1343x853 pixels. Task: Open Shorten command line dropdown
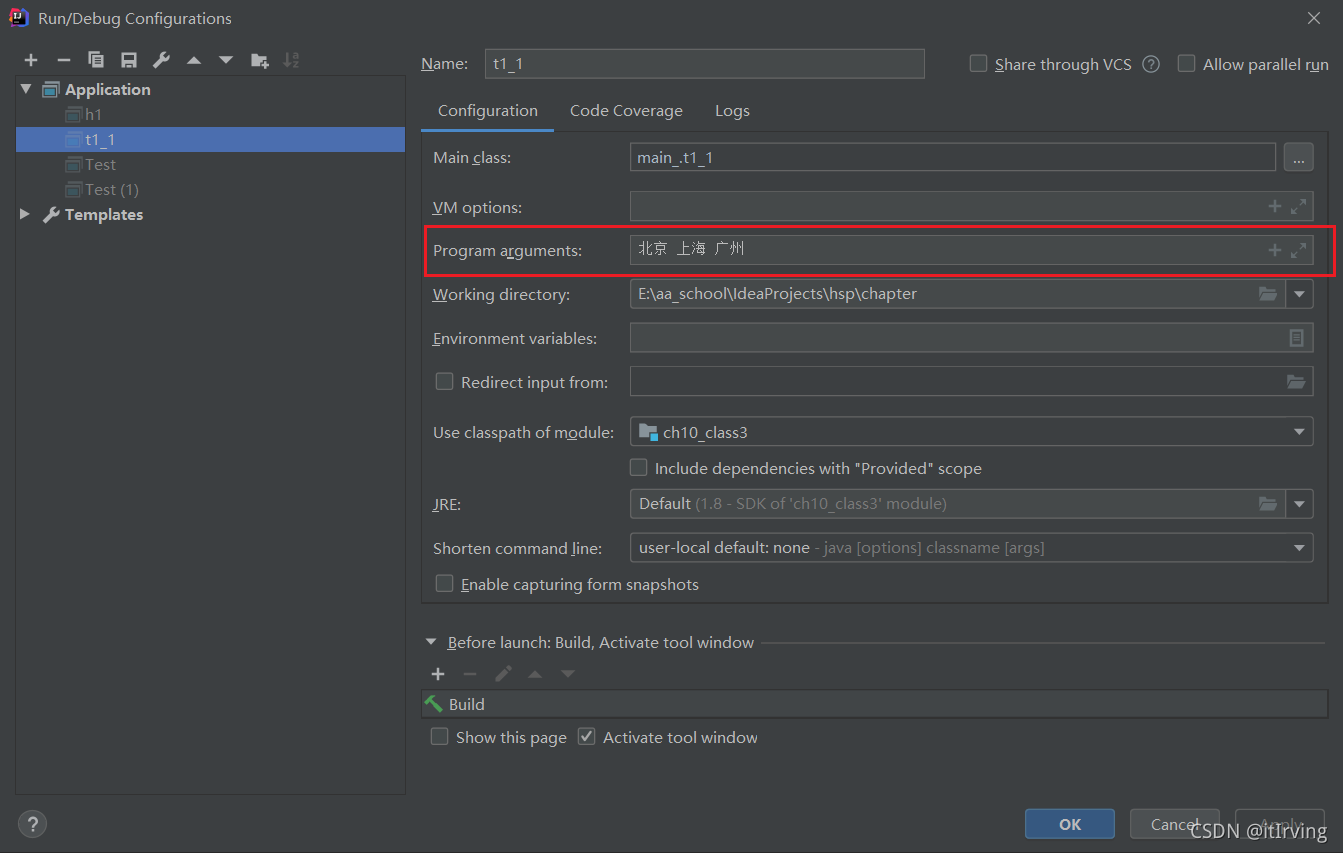pos(1299,547)
